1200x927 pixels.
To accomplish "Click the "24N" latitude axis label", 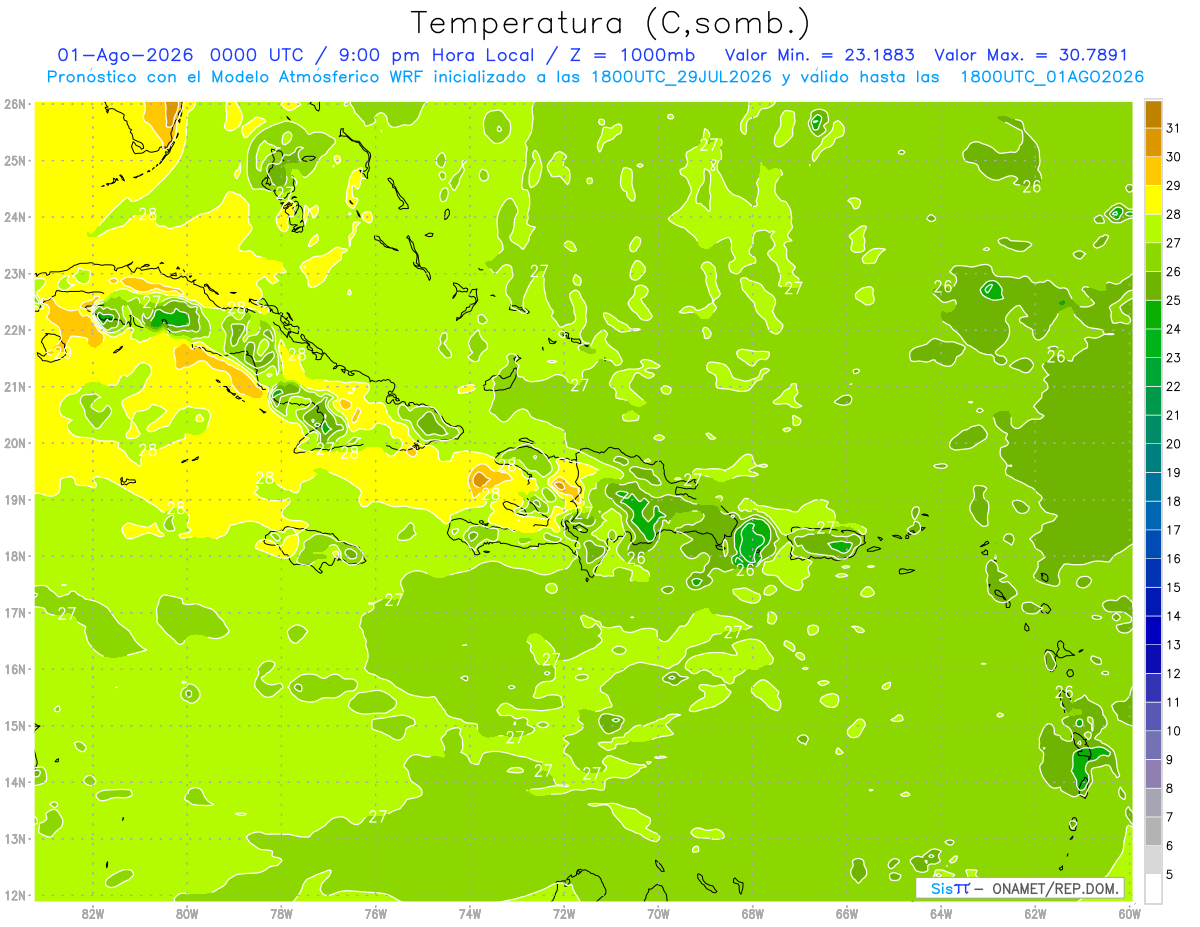I will pos(15,217).
